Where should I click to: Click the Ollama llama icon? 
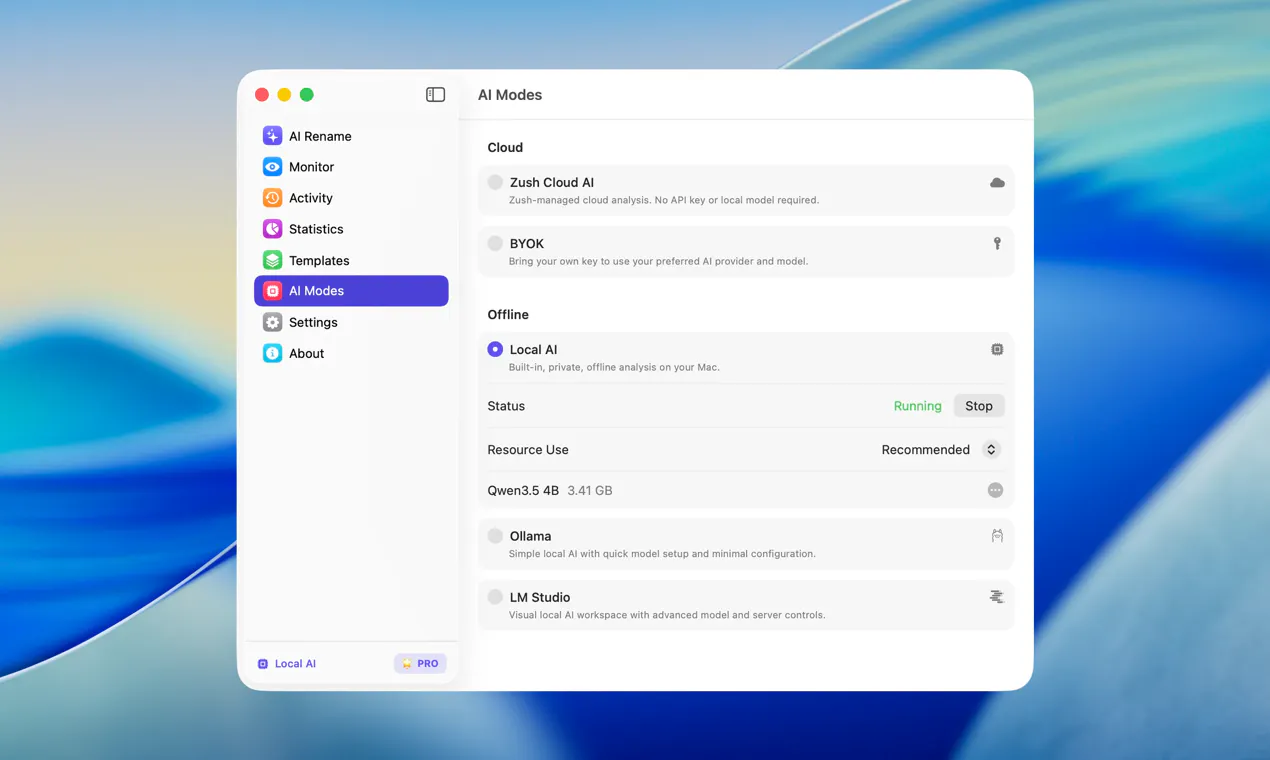(997, 536)
